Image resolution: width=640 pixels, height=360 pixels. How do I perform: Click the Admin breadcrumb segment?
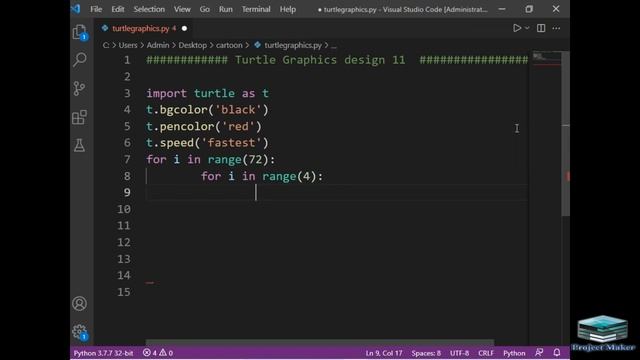tap(158, 45)
